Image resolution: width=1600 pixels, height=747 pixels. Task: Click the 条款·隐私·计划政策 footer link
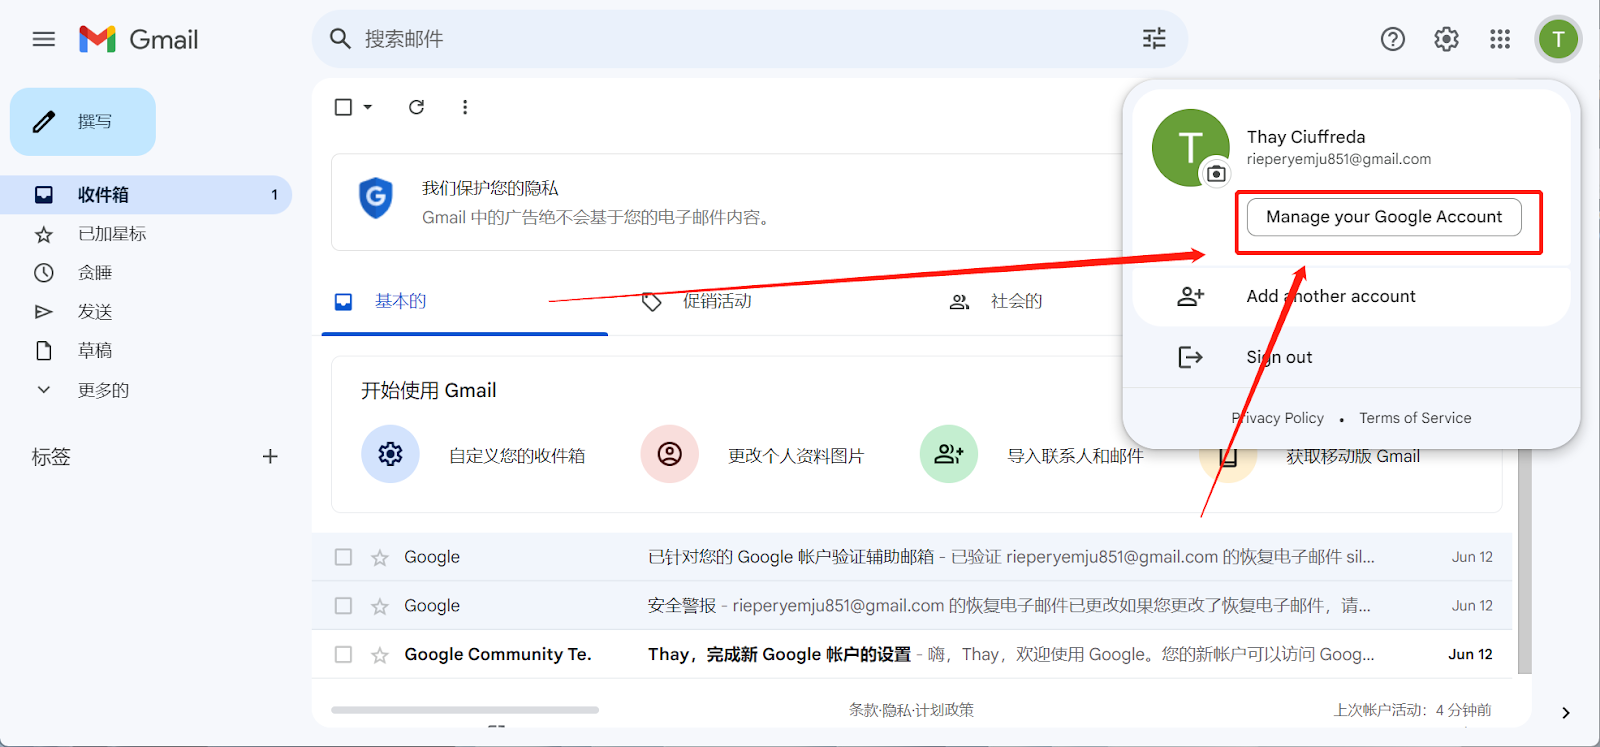911,710
